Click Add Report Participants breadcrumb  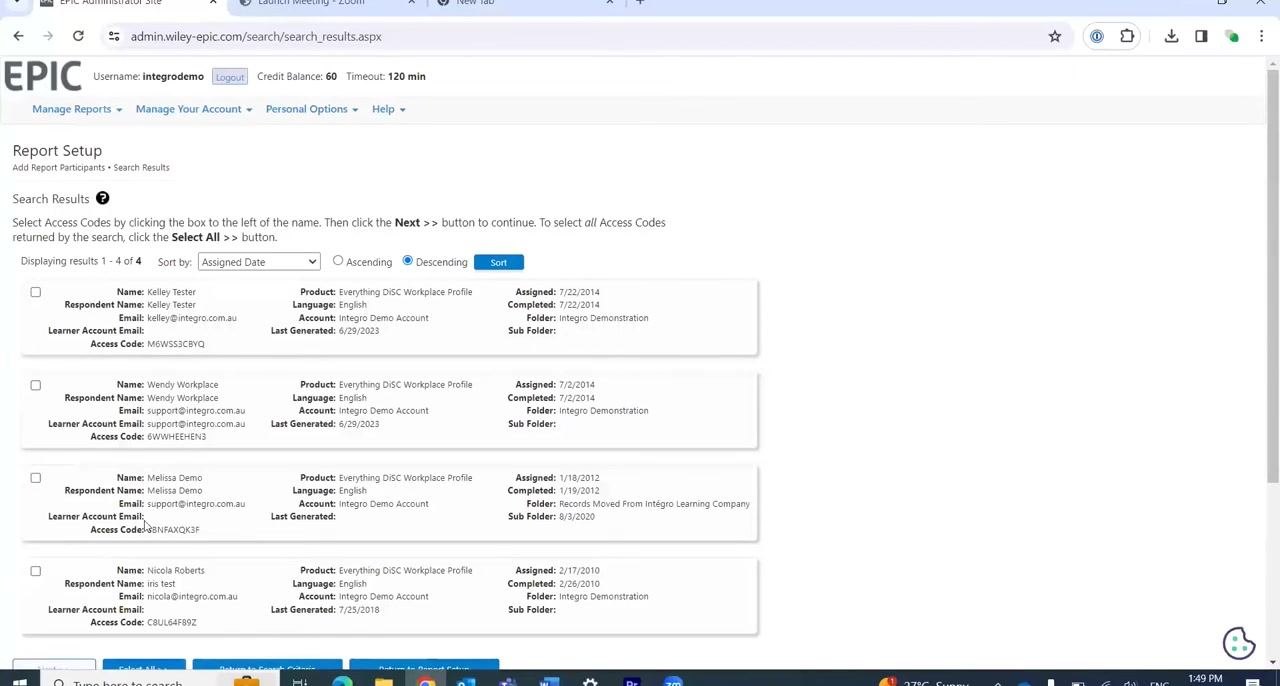pyautogui.click(x=59, y=167)
